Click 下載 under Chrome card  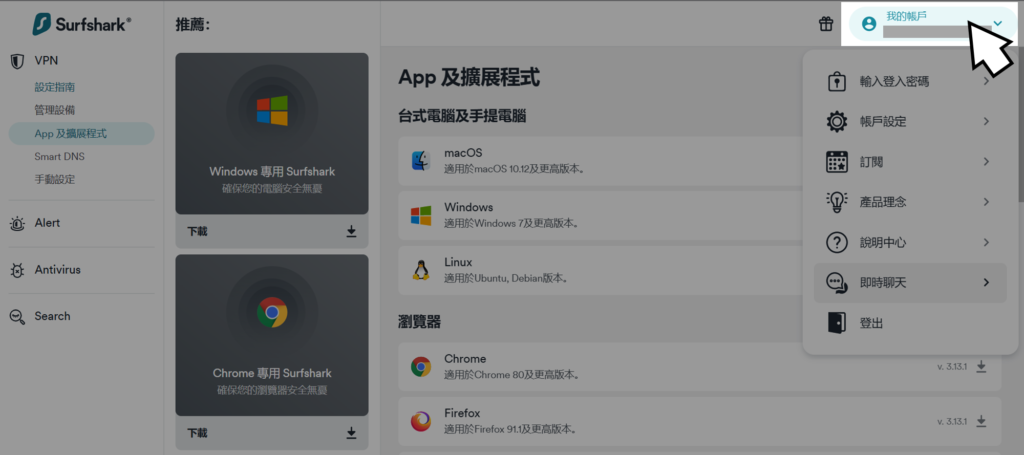pyautogui.click(x=197, y=433)
